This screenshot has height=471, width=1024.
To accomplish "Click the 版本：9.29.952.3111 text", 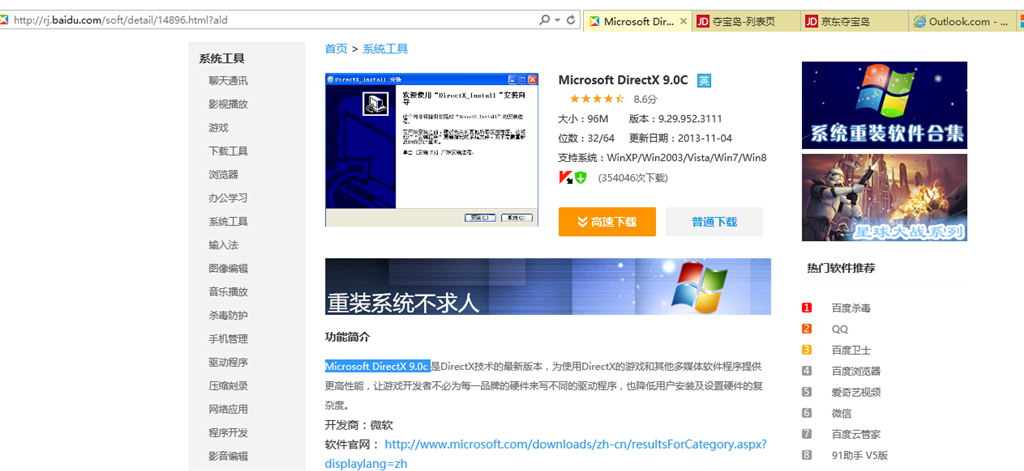I will 675,119.
